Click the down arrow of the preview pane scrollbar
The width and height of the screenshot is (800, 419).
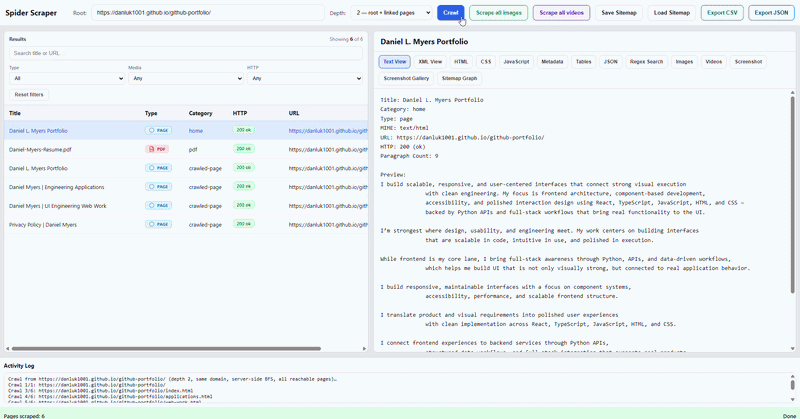(792, 349)
